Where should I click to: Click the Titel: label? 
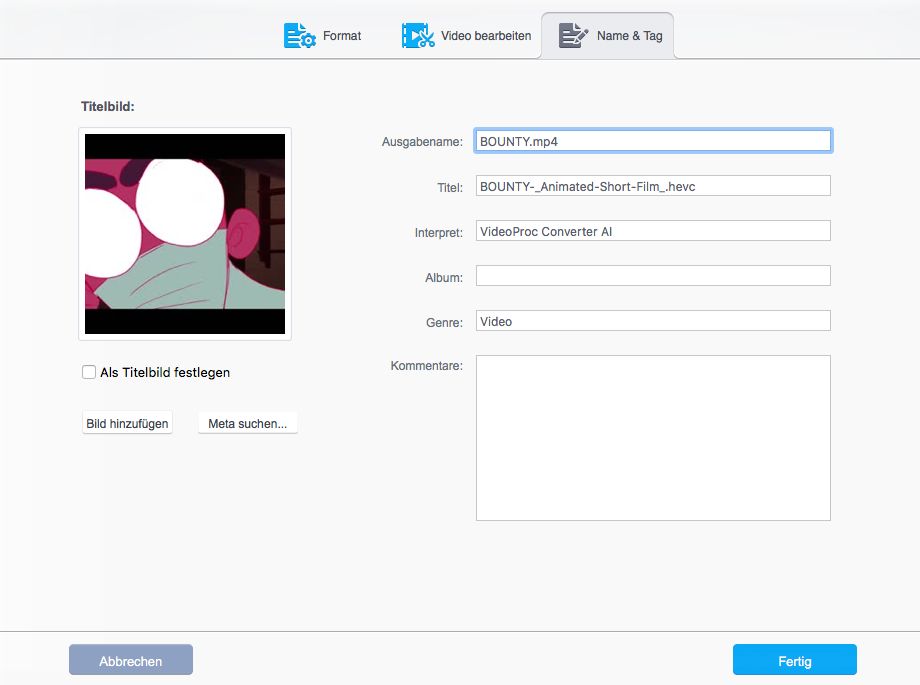(x=450, y=188)
